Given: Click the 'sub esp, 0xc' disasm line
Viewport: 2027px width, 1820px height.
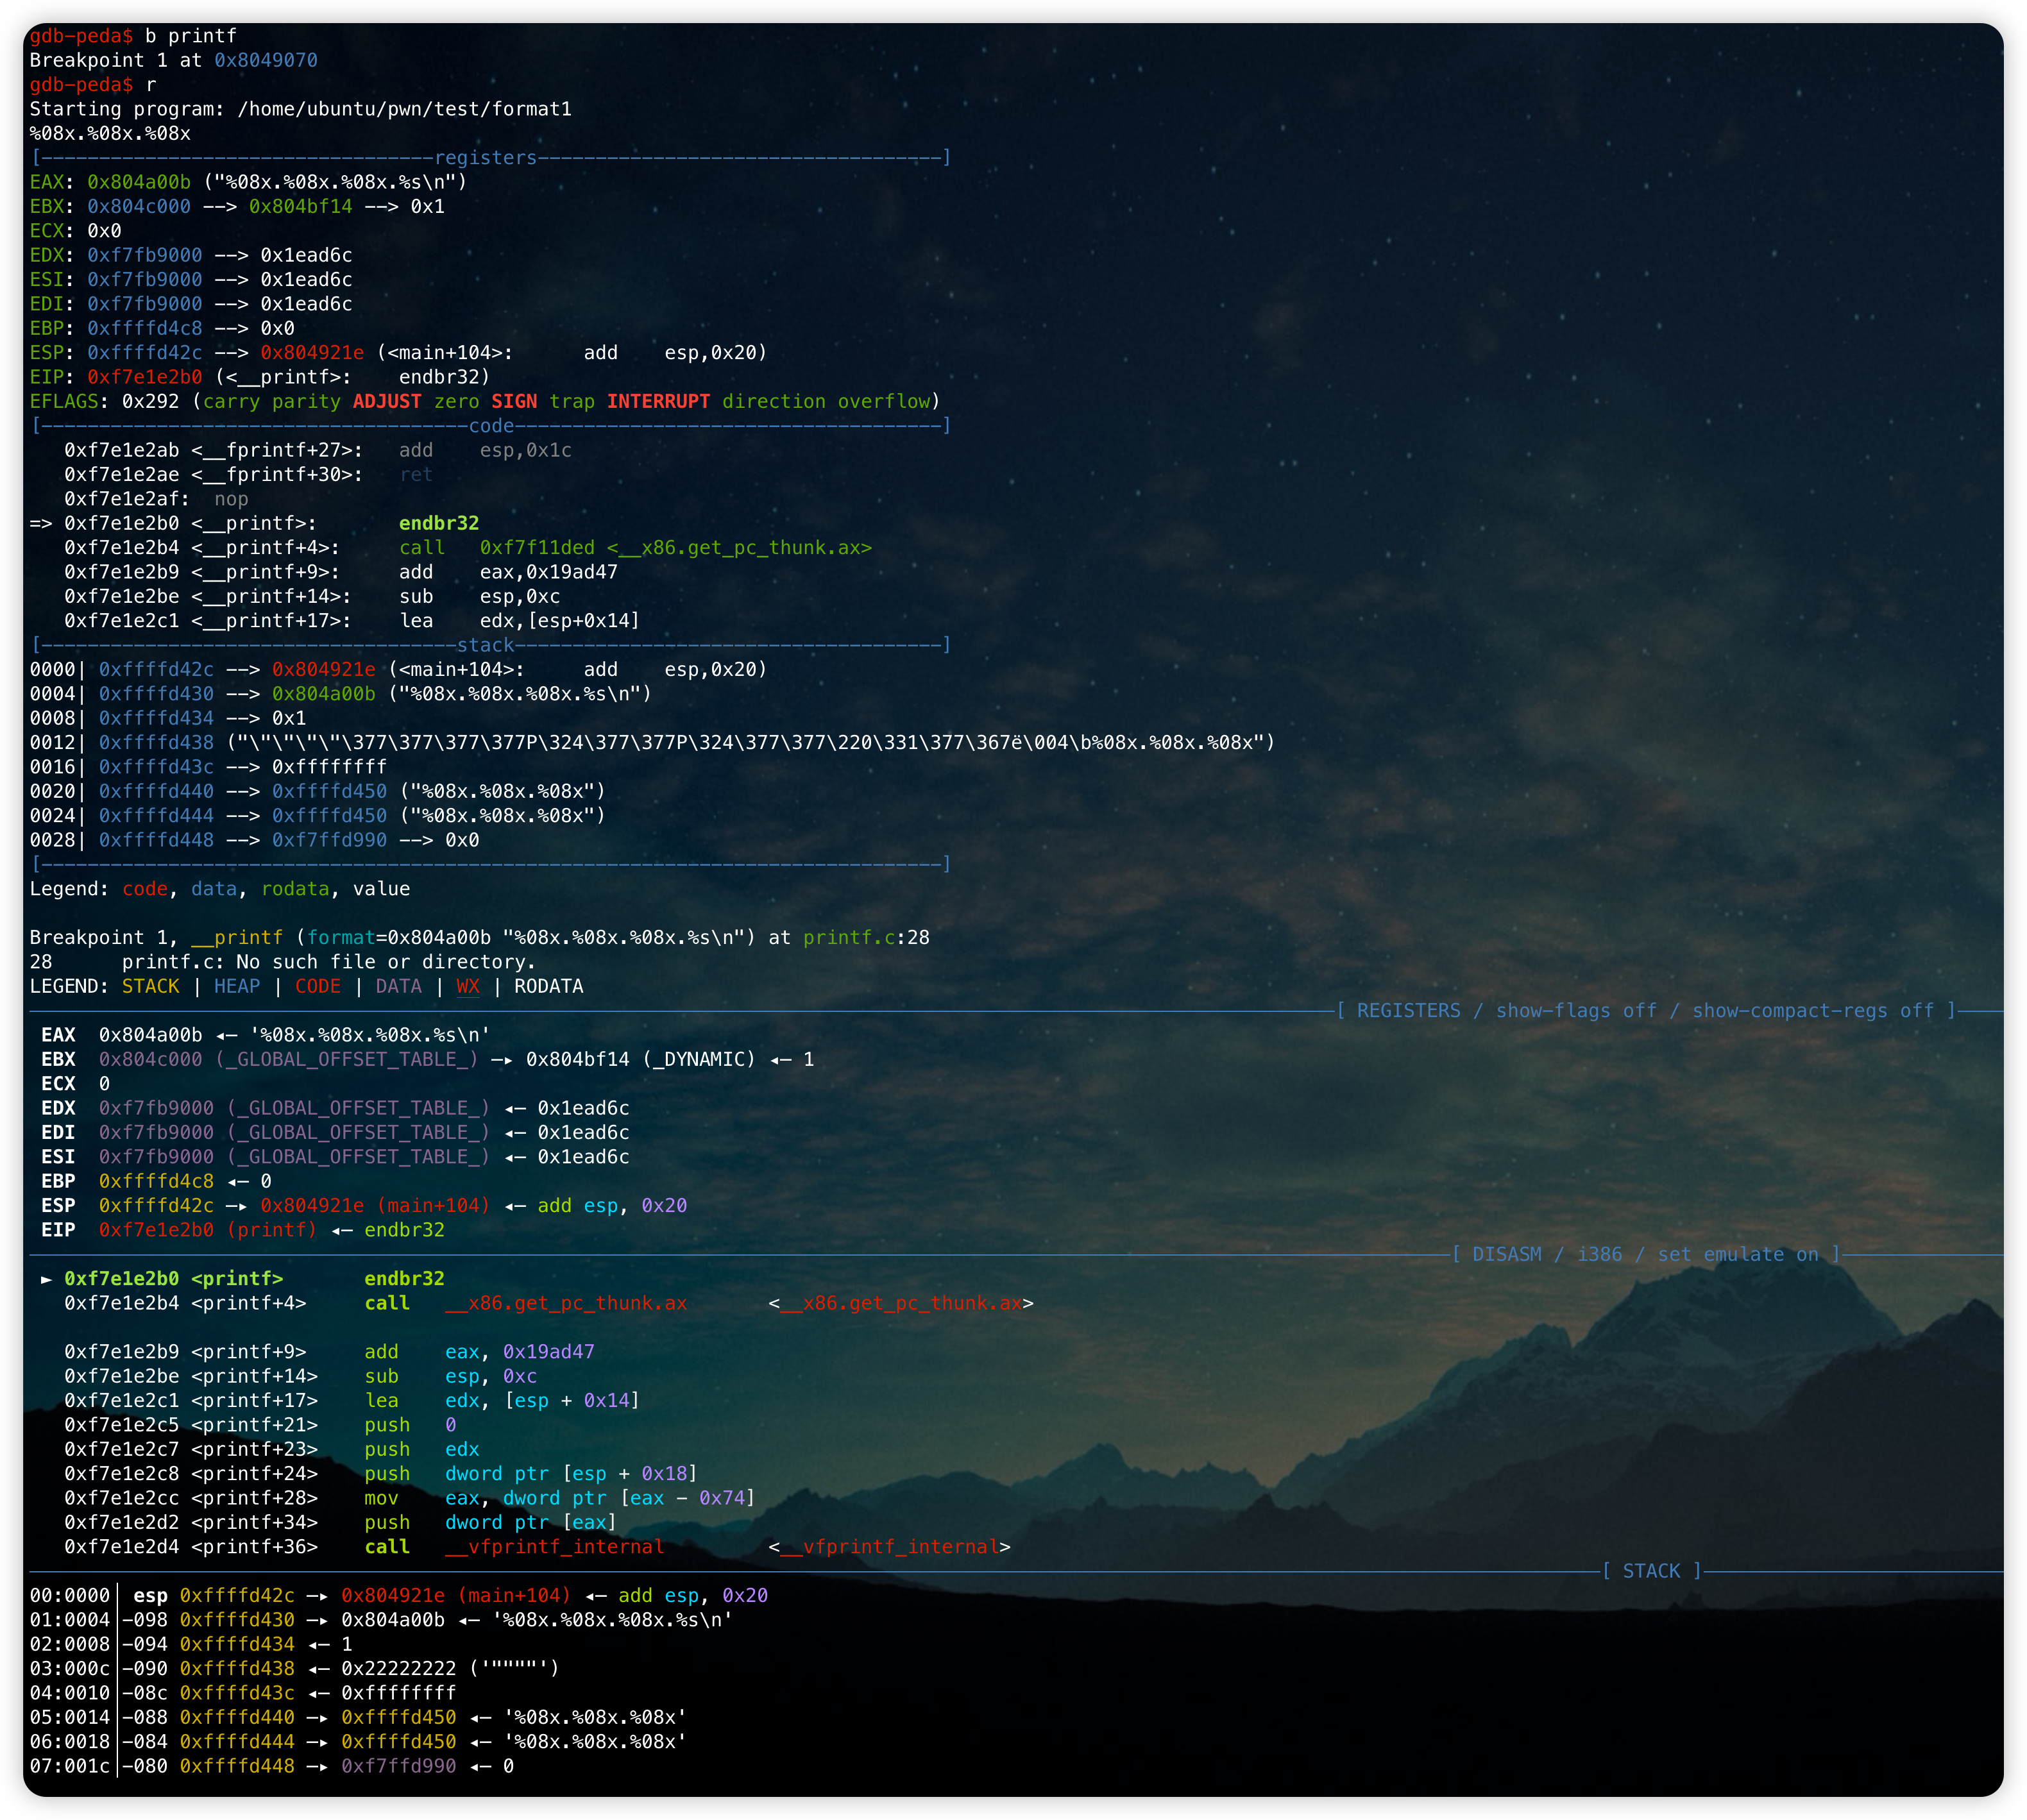Looking at the screenshot, I should (x=301, y=1377).
